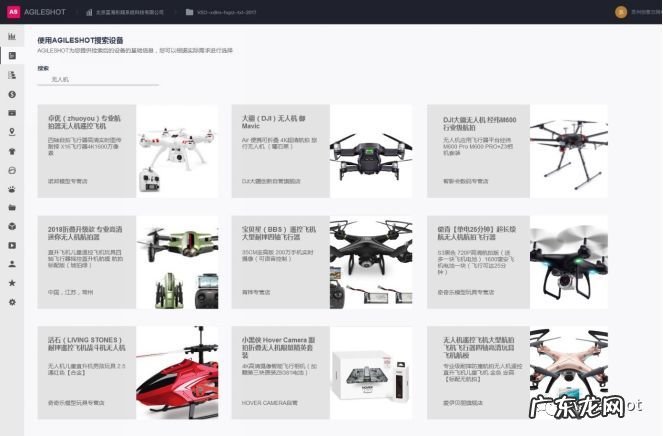Click the Air description under DJI Mavic
This screenshot has width=663, height=436.
[x=279, y=143]
